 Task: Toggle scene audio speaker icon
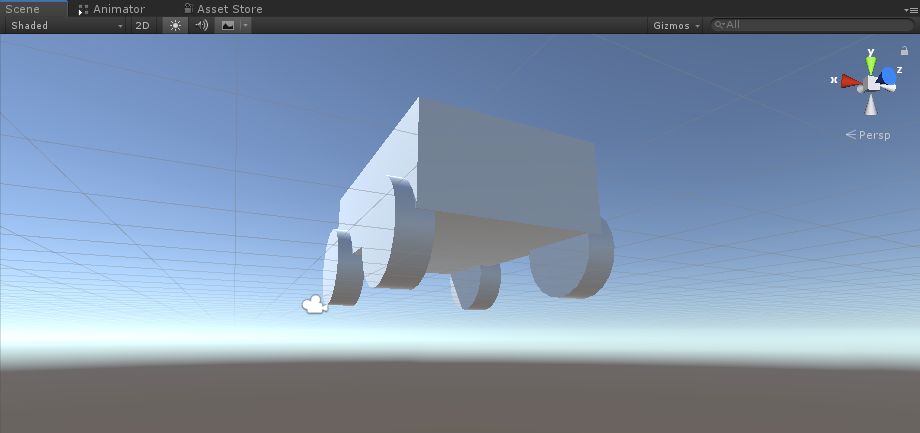coord(201,25)
